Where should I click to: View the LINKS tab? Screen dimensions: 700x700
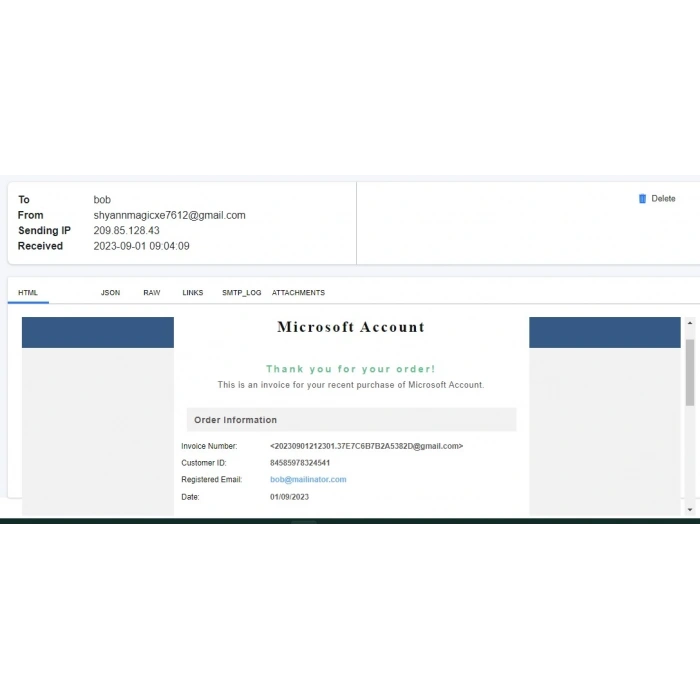coord(192,293)
